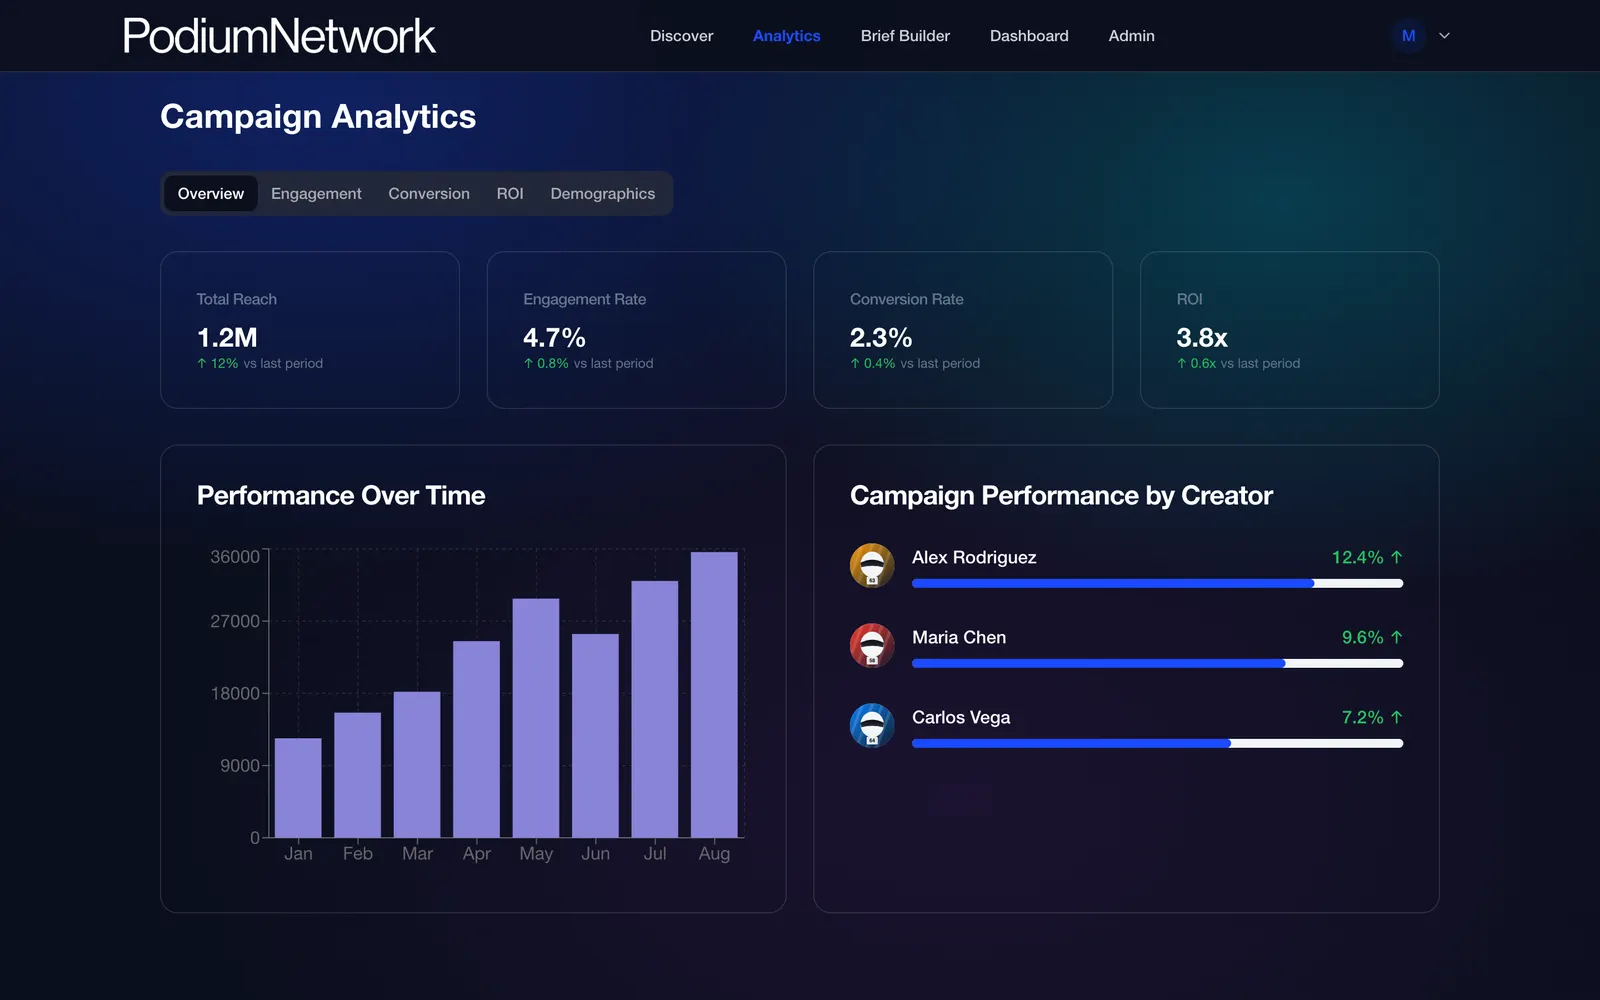Select the Overview tab
This screenshot has width=1600, height=1000.
(211, 193)
